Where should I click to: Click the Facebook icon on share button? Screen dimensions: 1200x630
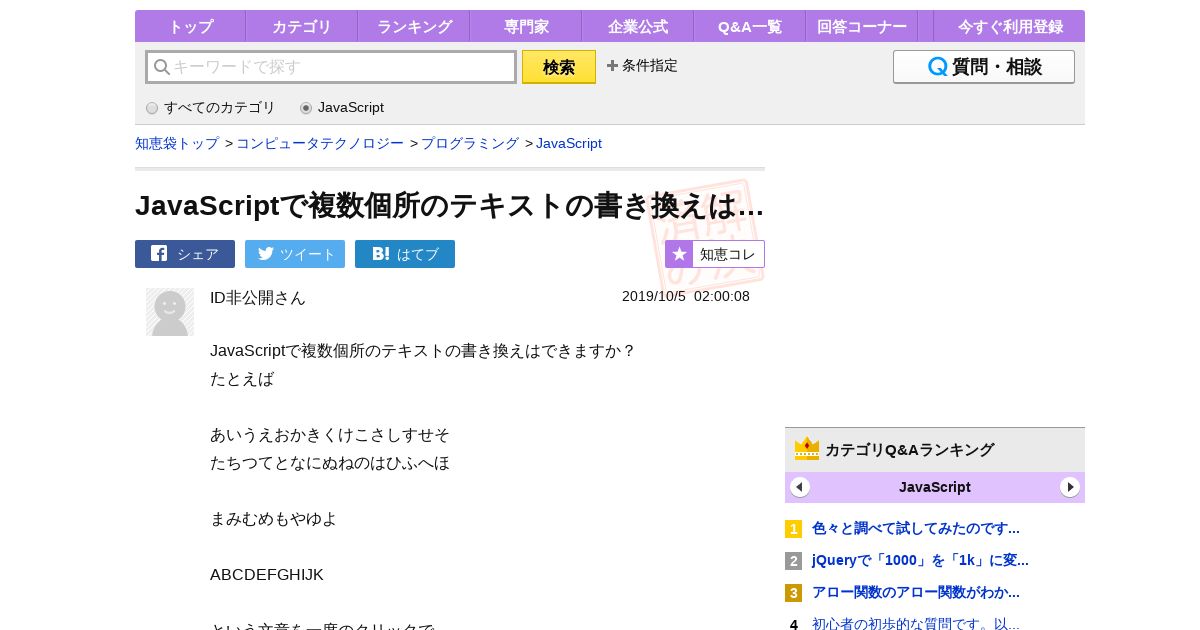coord(159,254)
